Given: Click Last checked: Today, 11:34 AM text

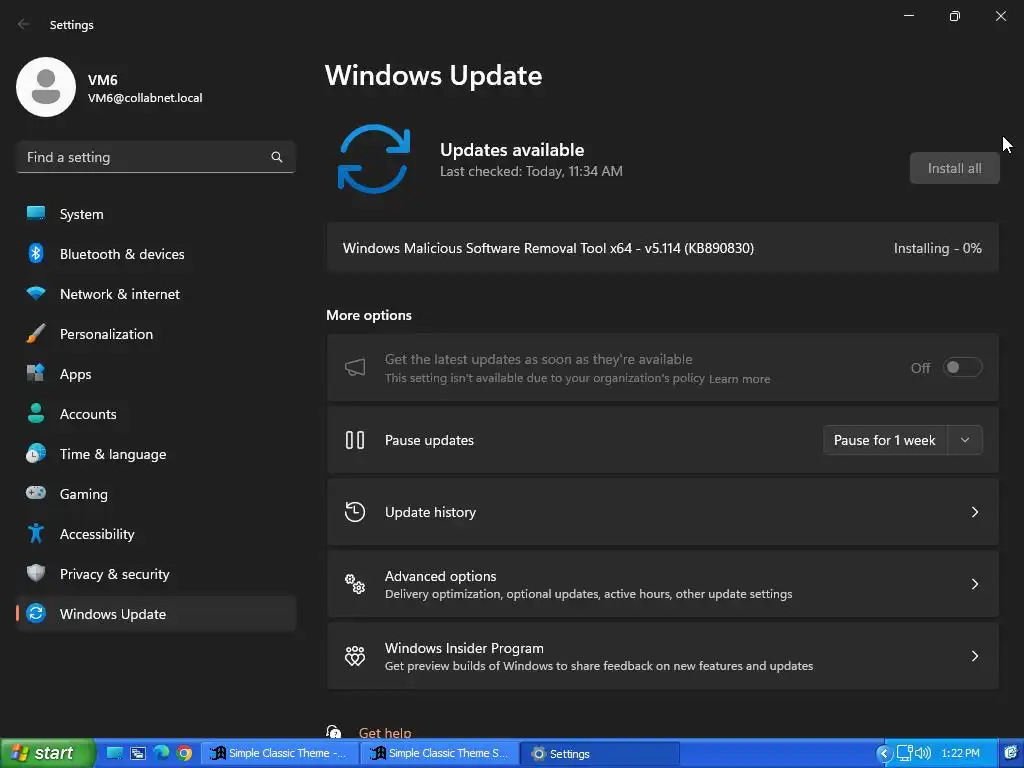Looking at the screenshot, I should point(531,171).
